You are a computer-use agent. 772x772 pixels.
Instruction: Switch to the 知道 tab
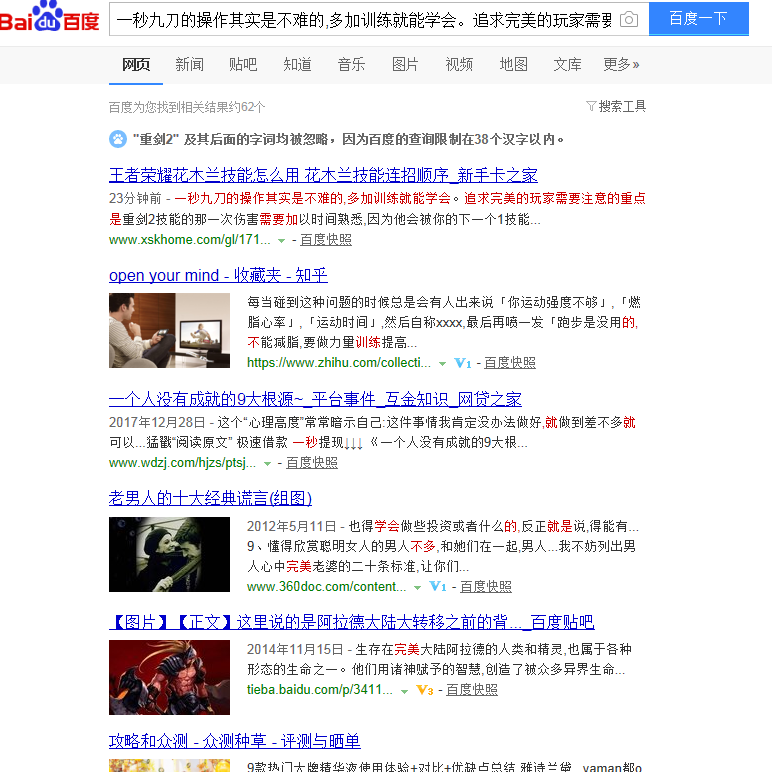(x=297, y=64)
